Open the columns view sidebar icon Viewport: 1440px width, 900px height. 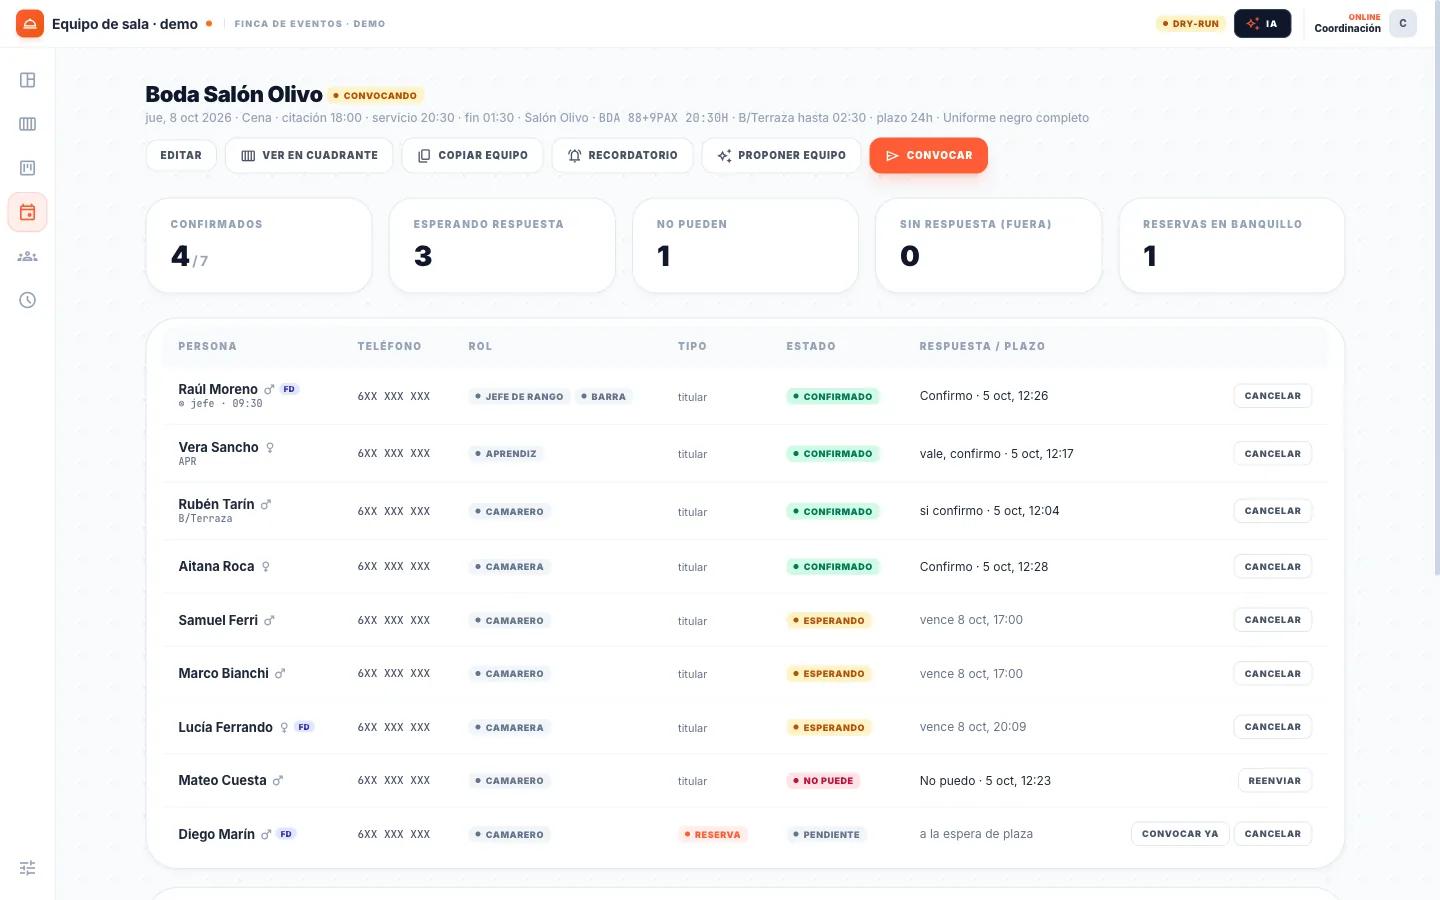point(28,124)
